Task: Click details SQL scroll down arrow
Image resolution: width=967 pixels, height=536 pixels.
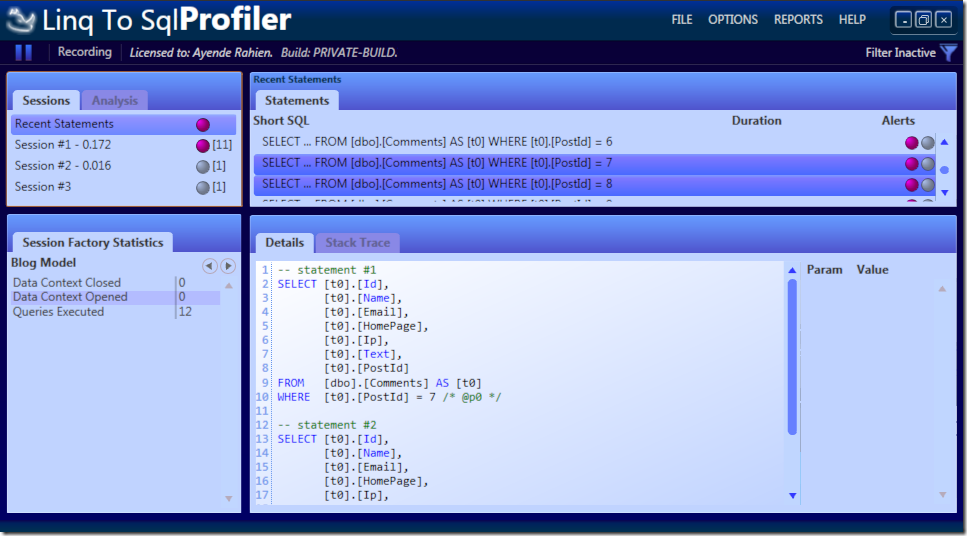Action: tap(792, 495)
